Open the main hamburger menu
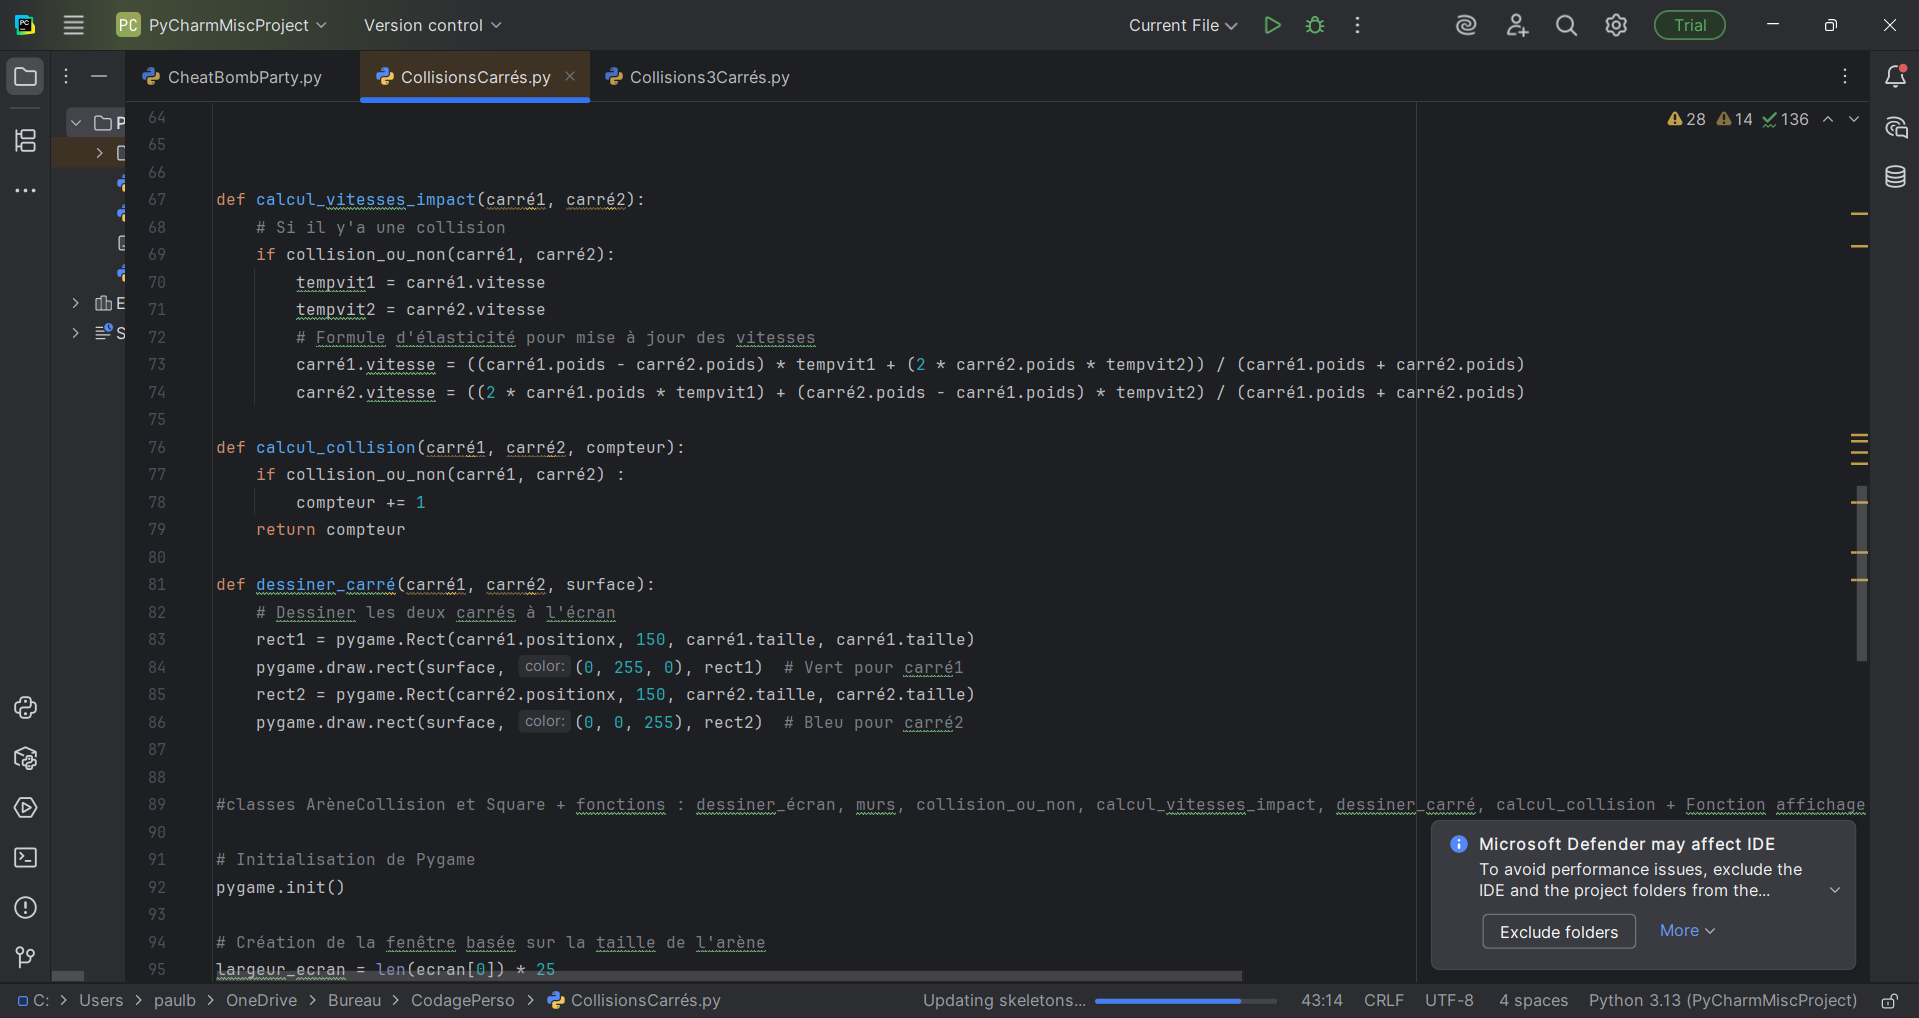 coord(73,25)
